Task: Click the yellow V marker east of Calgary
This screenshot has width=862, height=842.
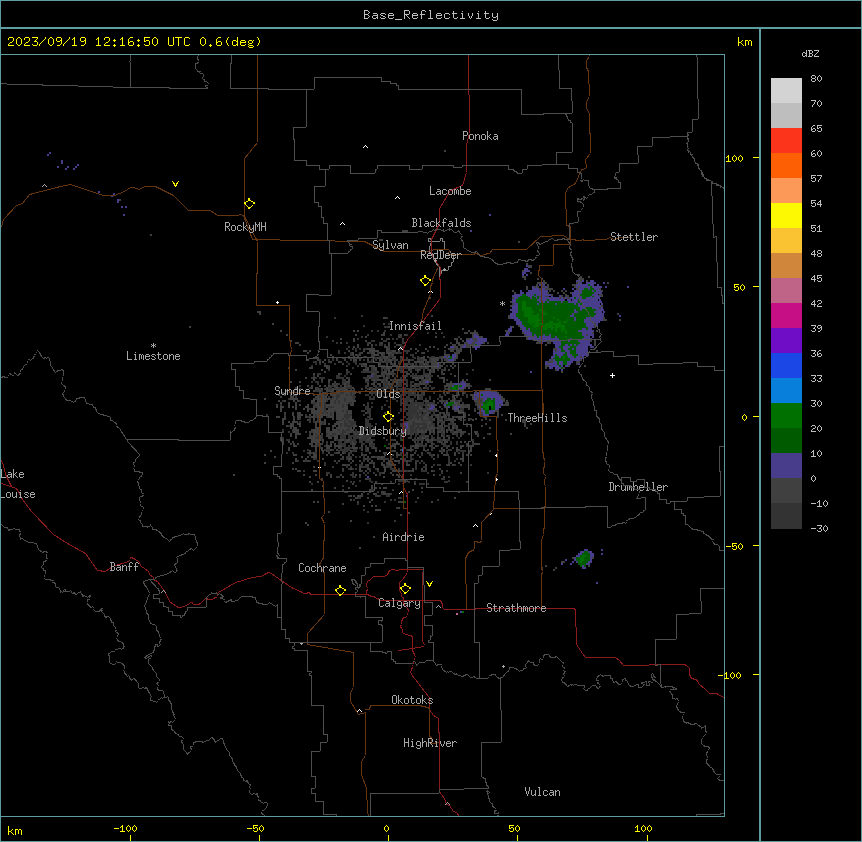Action: pyautogui.click(x=429, y=584)
